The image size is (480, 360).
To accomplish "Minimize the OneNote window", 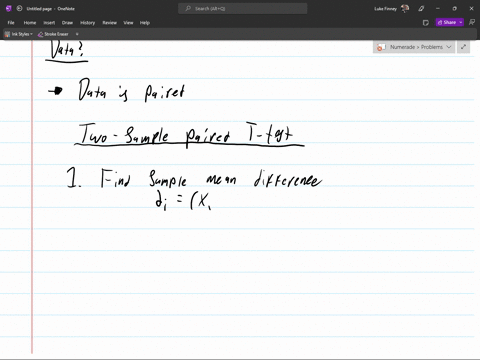I will click(x=438, y=9).
